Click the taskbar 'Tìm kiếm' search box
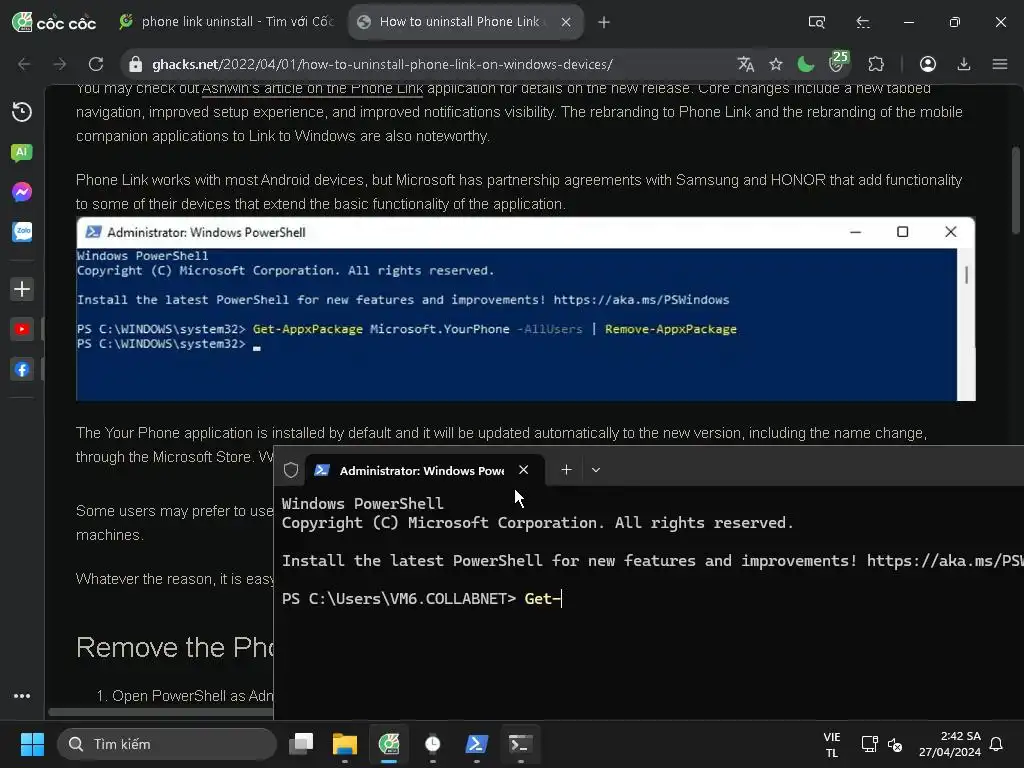This screenshot has width=1024, height=768. click(167, 744)
